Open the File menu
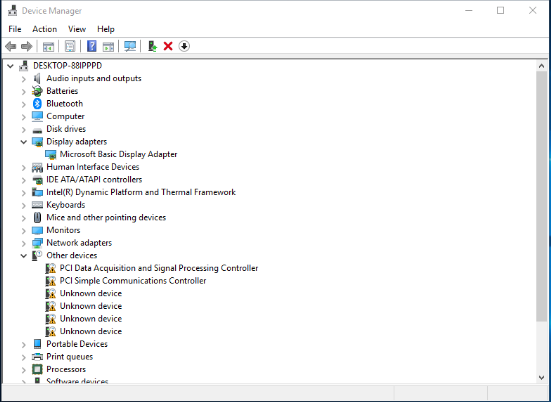This screenshot has width=551, height=402. click(x=15, y=29)
